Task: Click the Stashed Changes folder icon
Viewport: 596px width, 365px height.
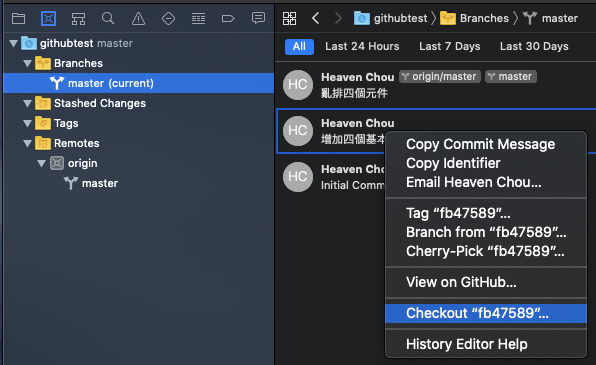Action: tap(43, 103)
